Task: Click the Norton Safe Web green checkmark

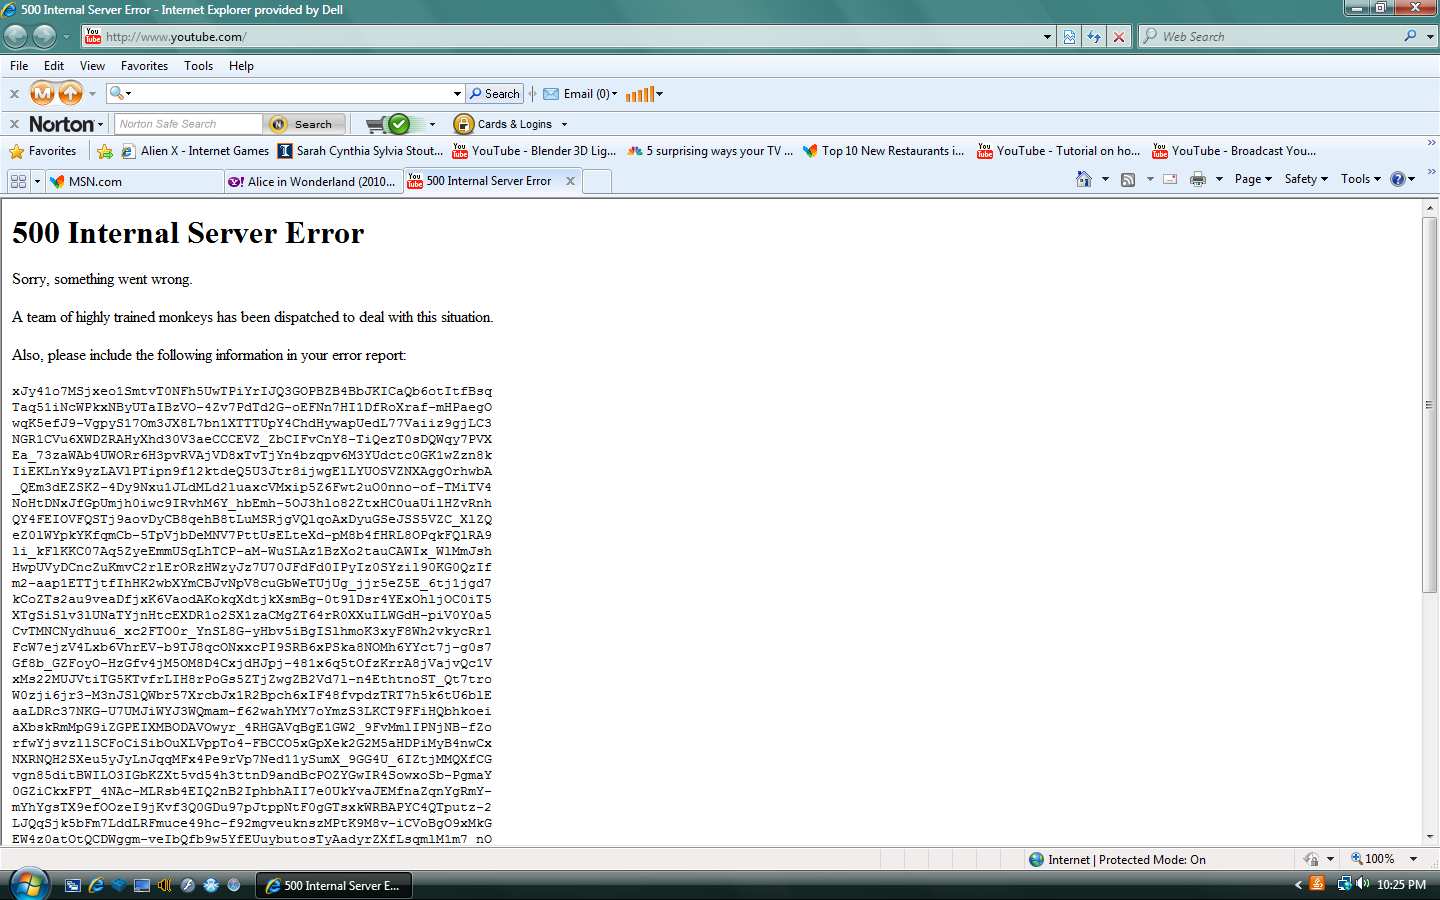Action: 398,124
